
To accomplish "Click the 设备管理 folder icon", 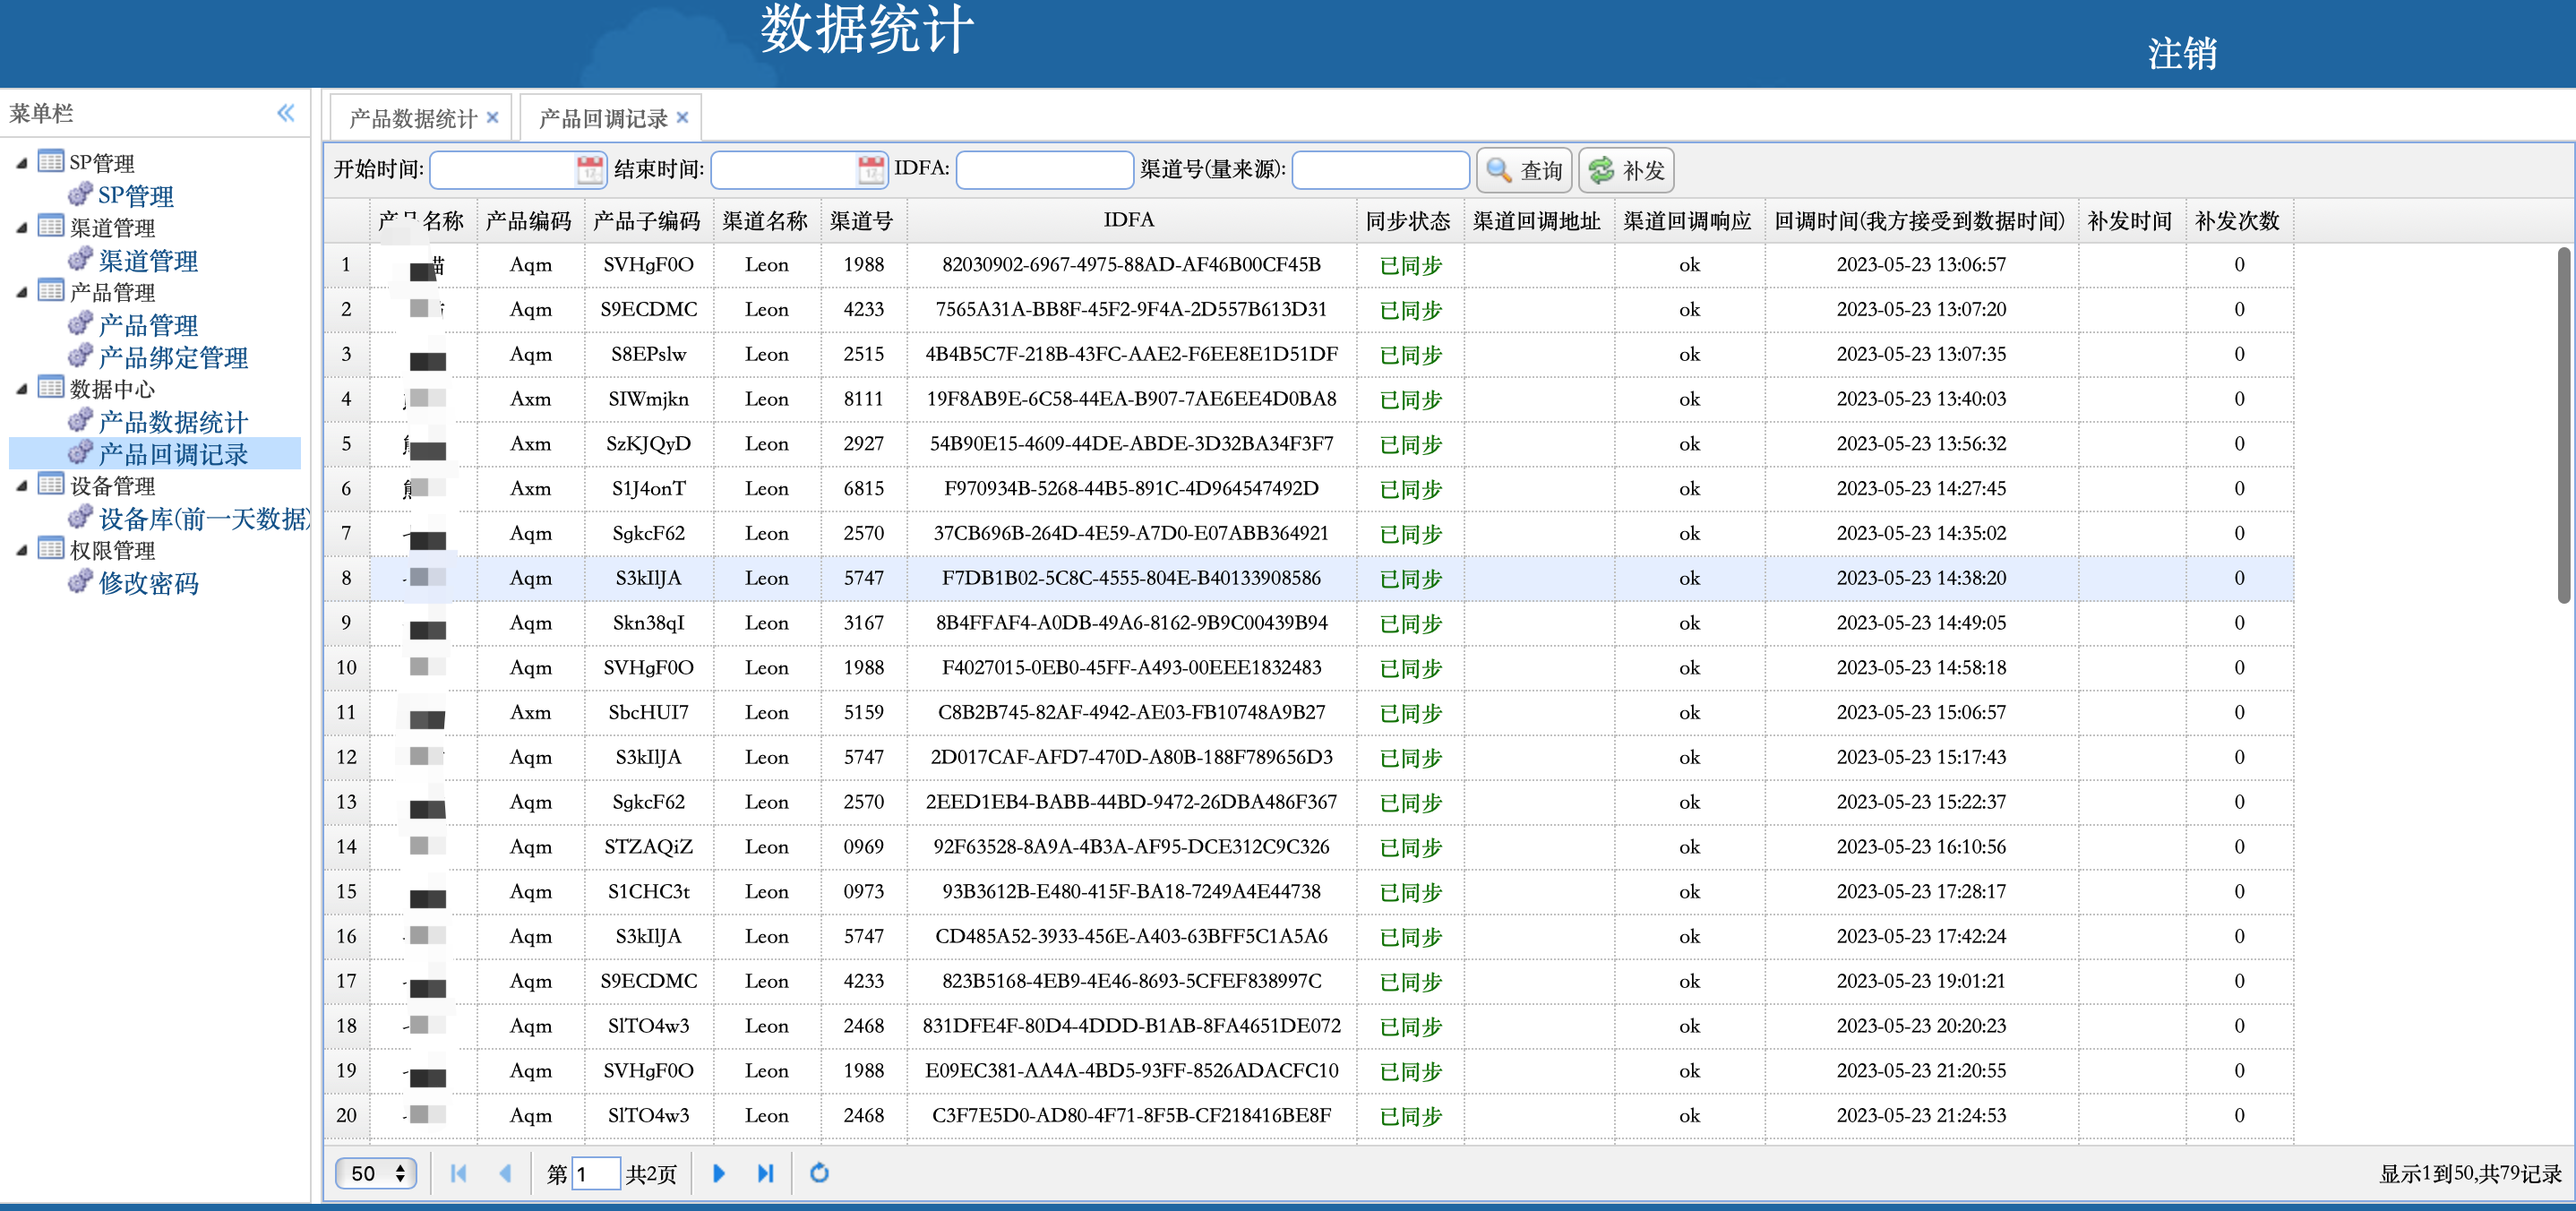I will pos(51,485).
